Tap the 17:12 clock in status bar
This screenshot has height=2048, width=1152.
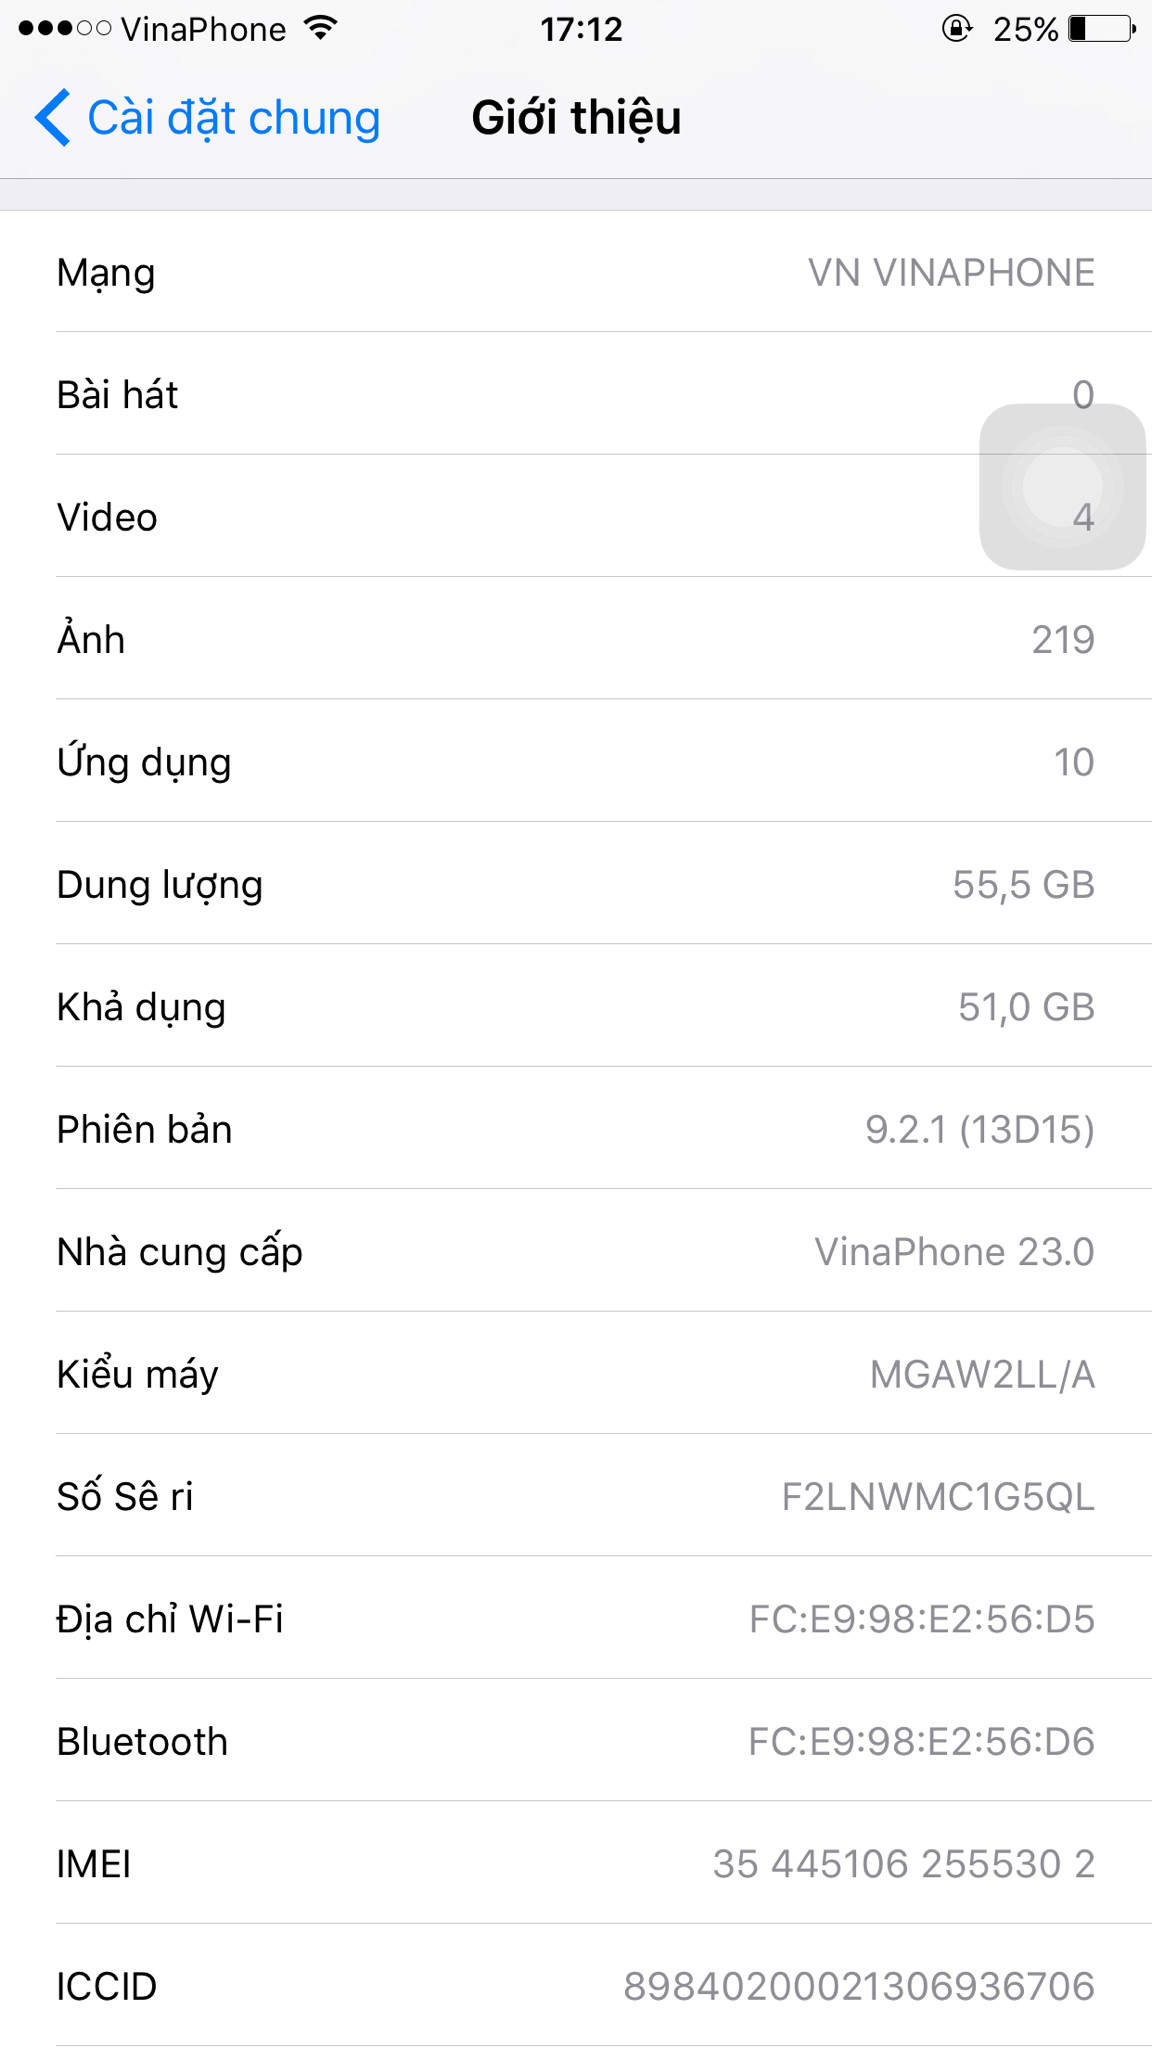(x=581, y=29)
